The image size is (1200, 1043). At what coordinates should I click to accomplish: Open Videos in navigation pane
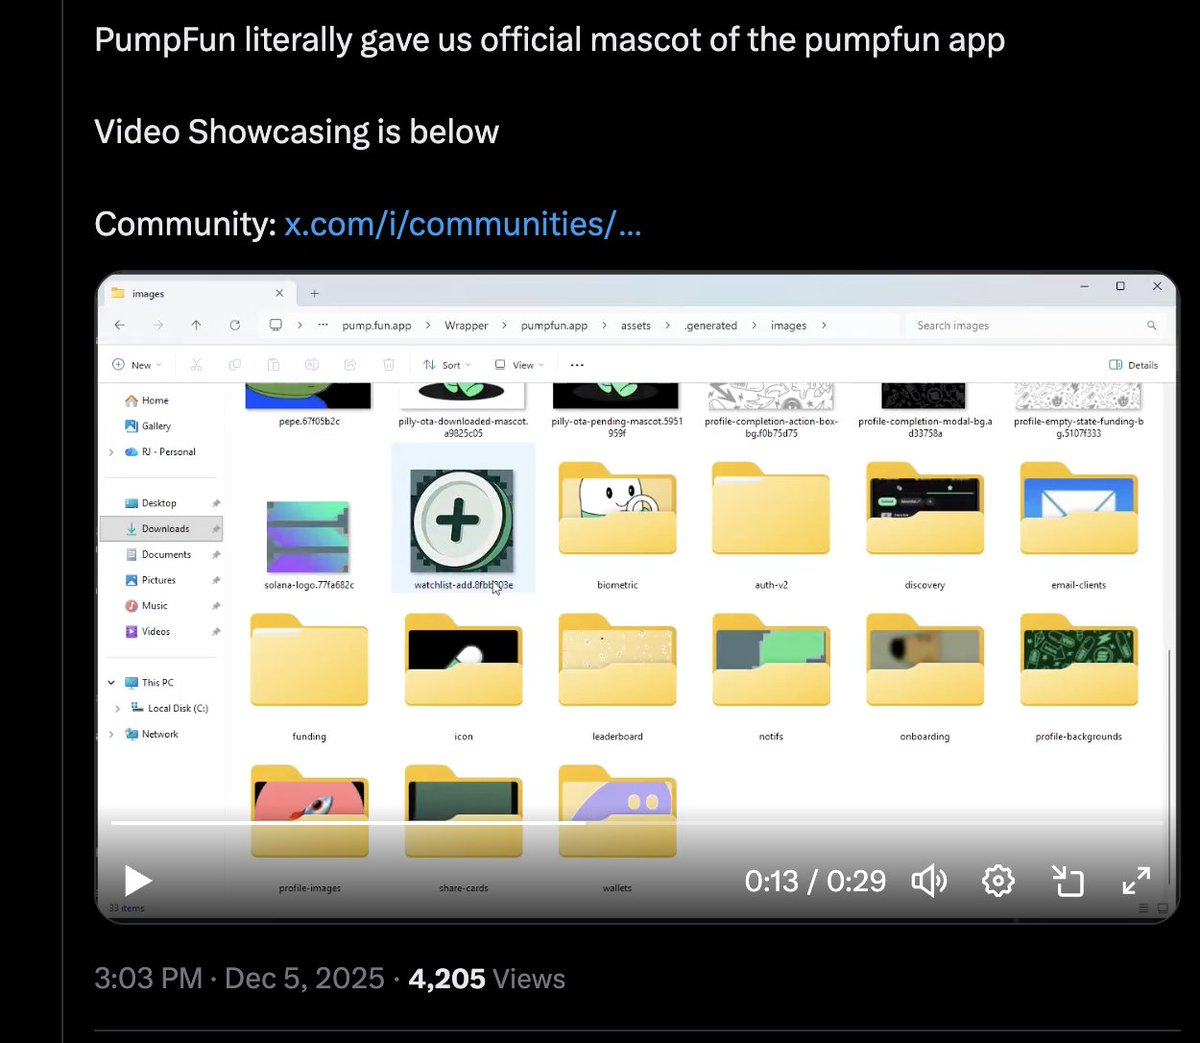tap(147, 632)
